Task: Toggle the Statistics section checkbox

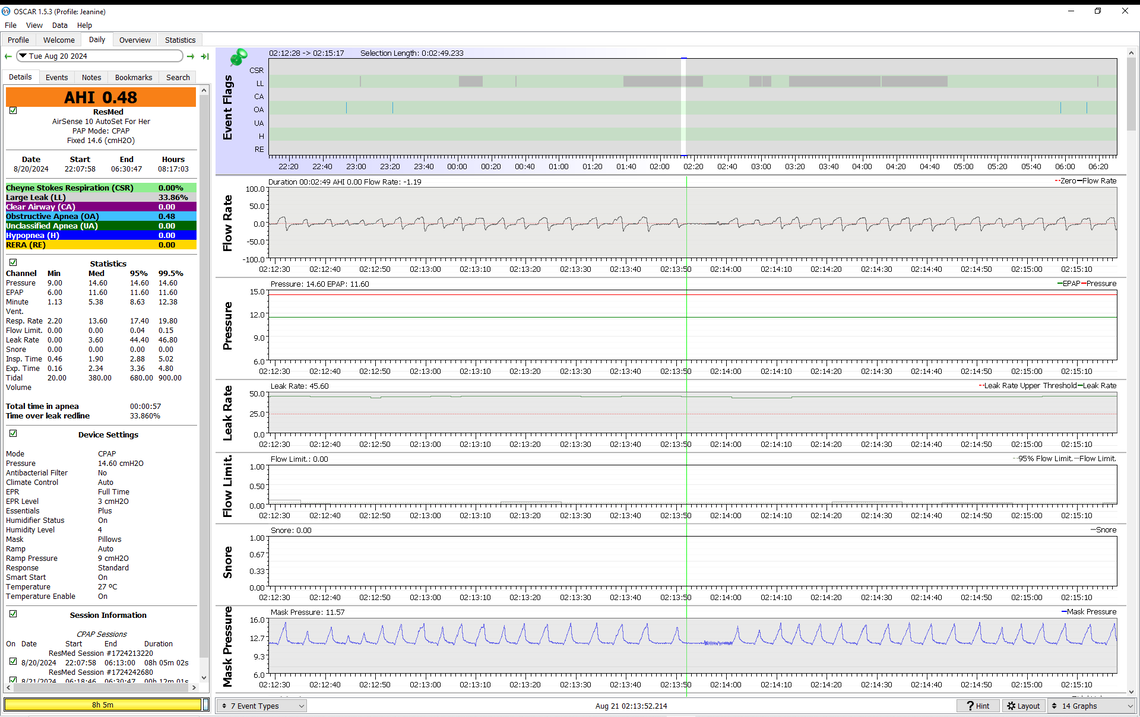Action: [x=13, y=263]
